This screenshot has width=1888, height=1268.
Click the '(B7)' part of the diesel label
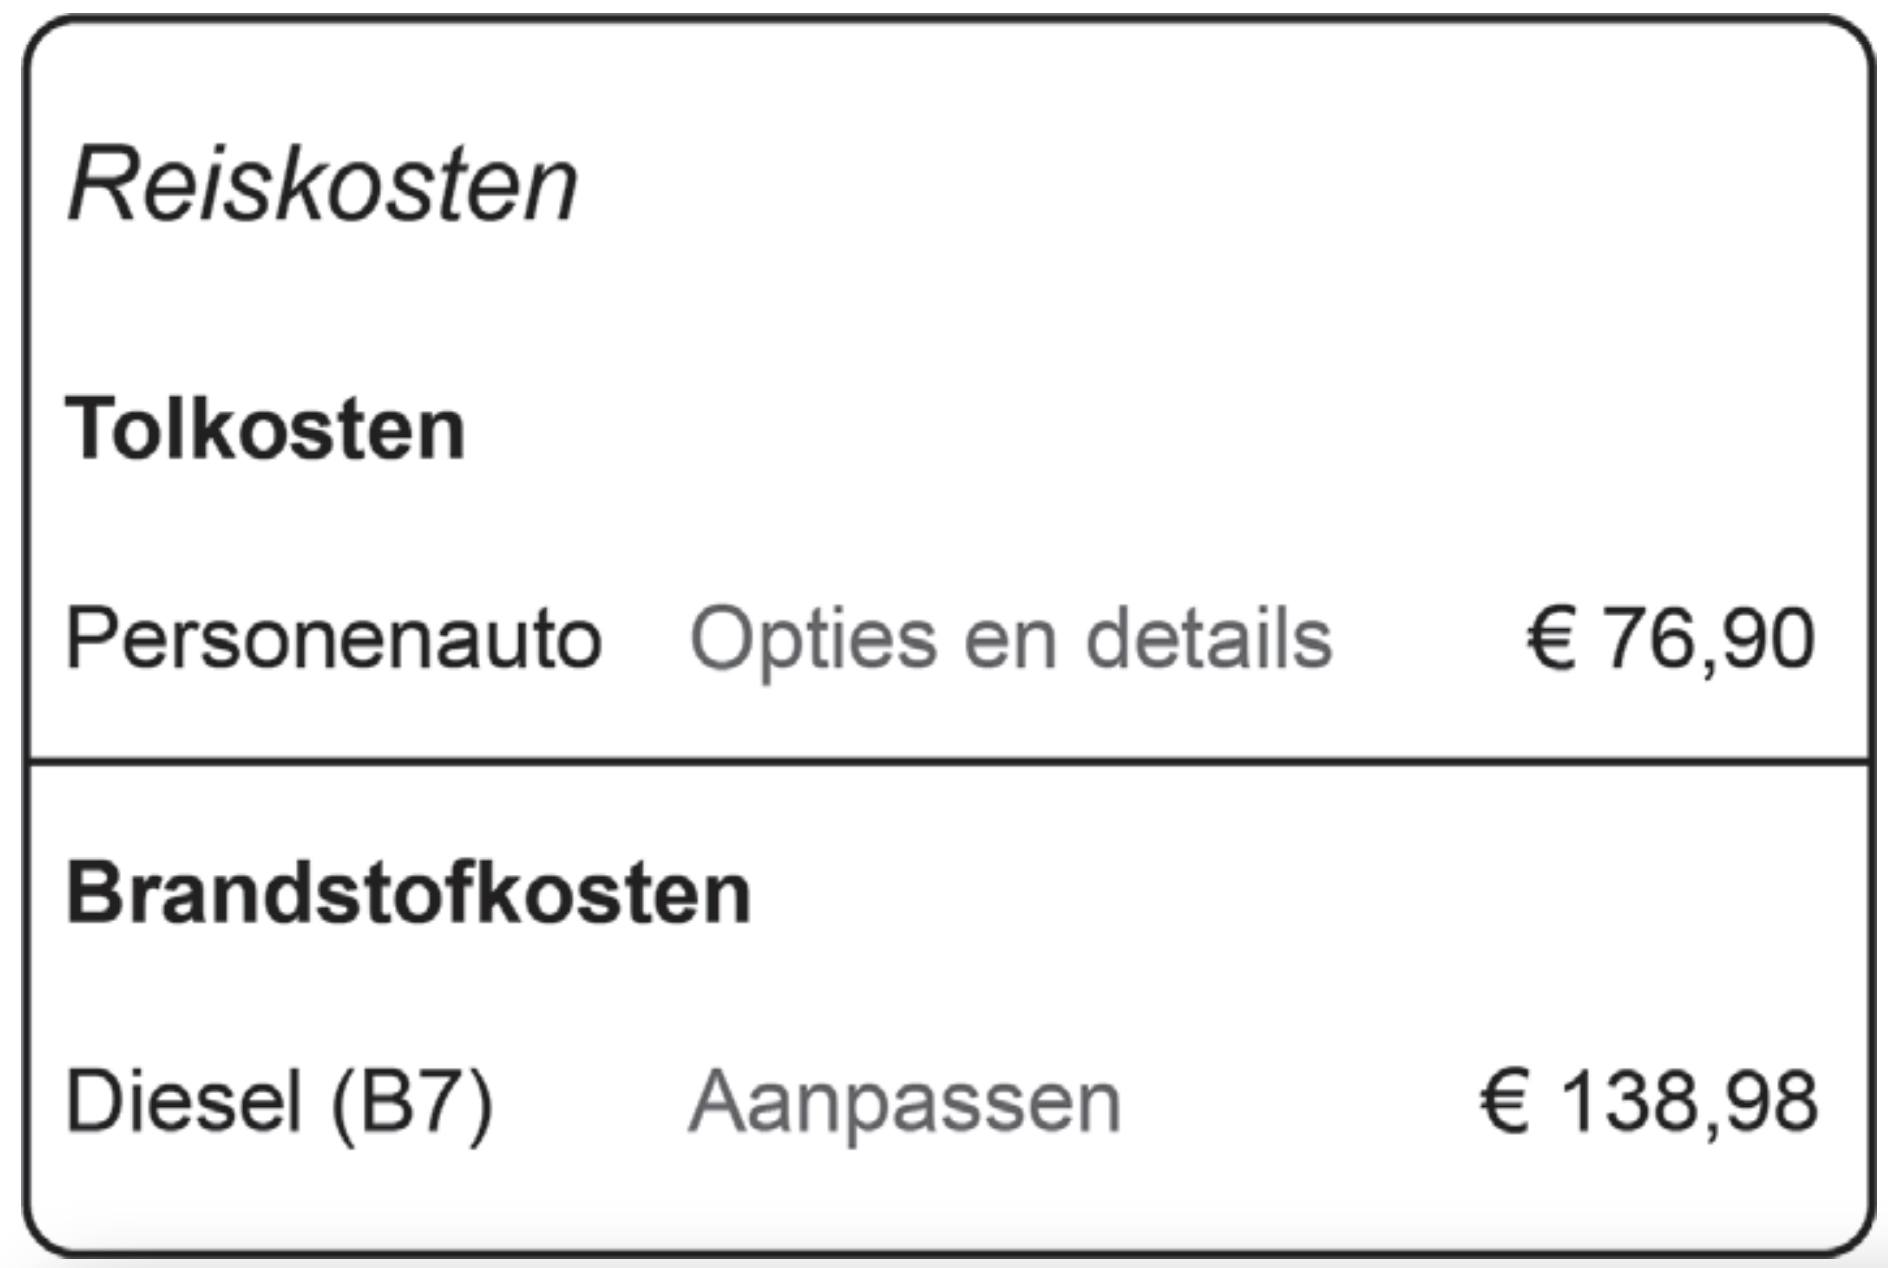click(412, 1102)
